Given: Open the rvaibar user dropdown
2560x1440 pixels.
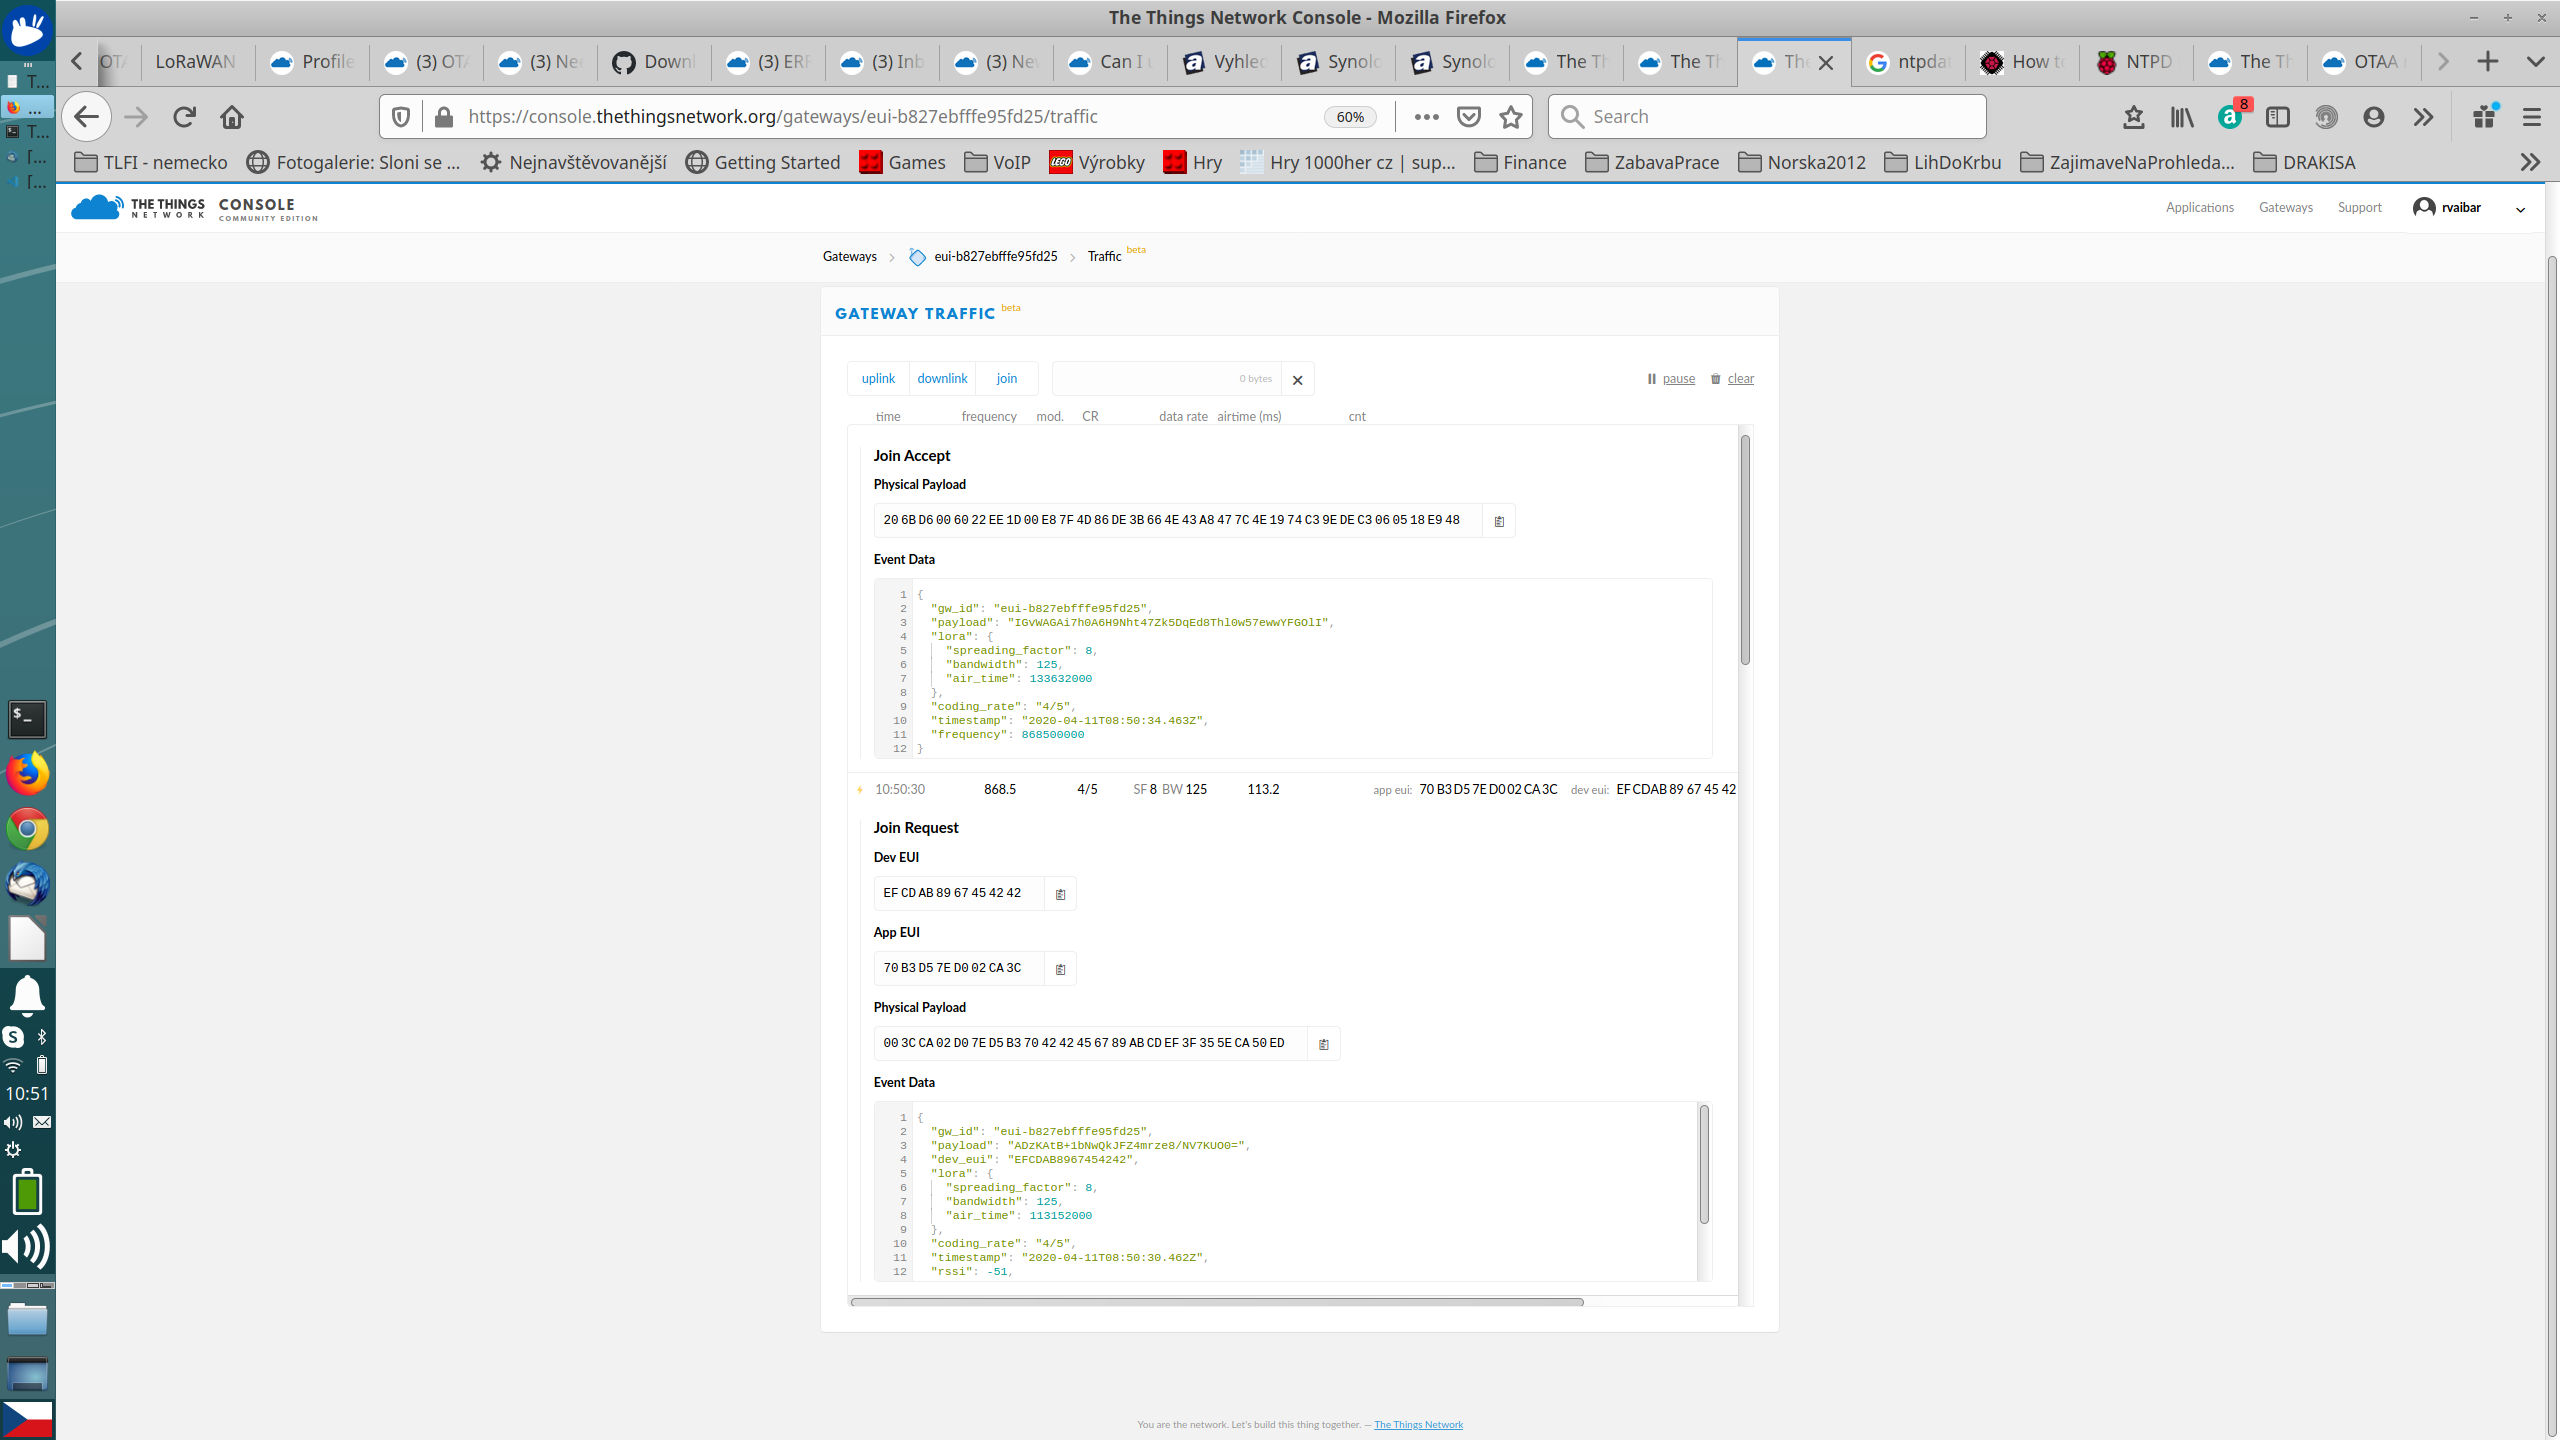Looking at the screenshot, I should coord(2520,209).
